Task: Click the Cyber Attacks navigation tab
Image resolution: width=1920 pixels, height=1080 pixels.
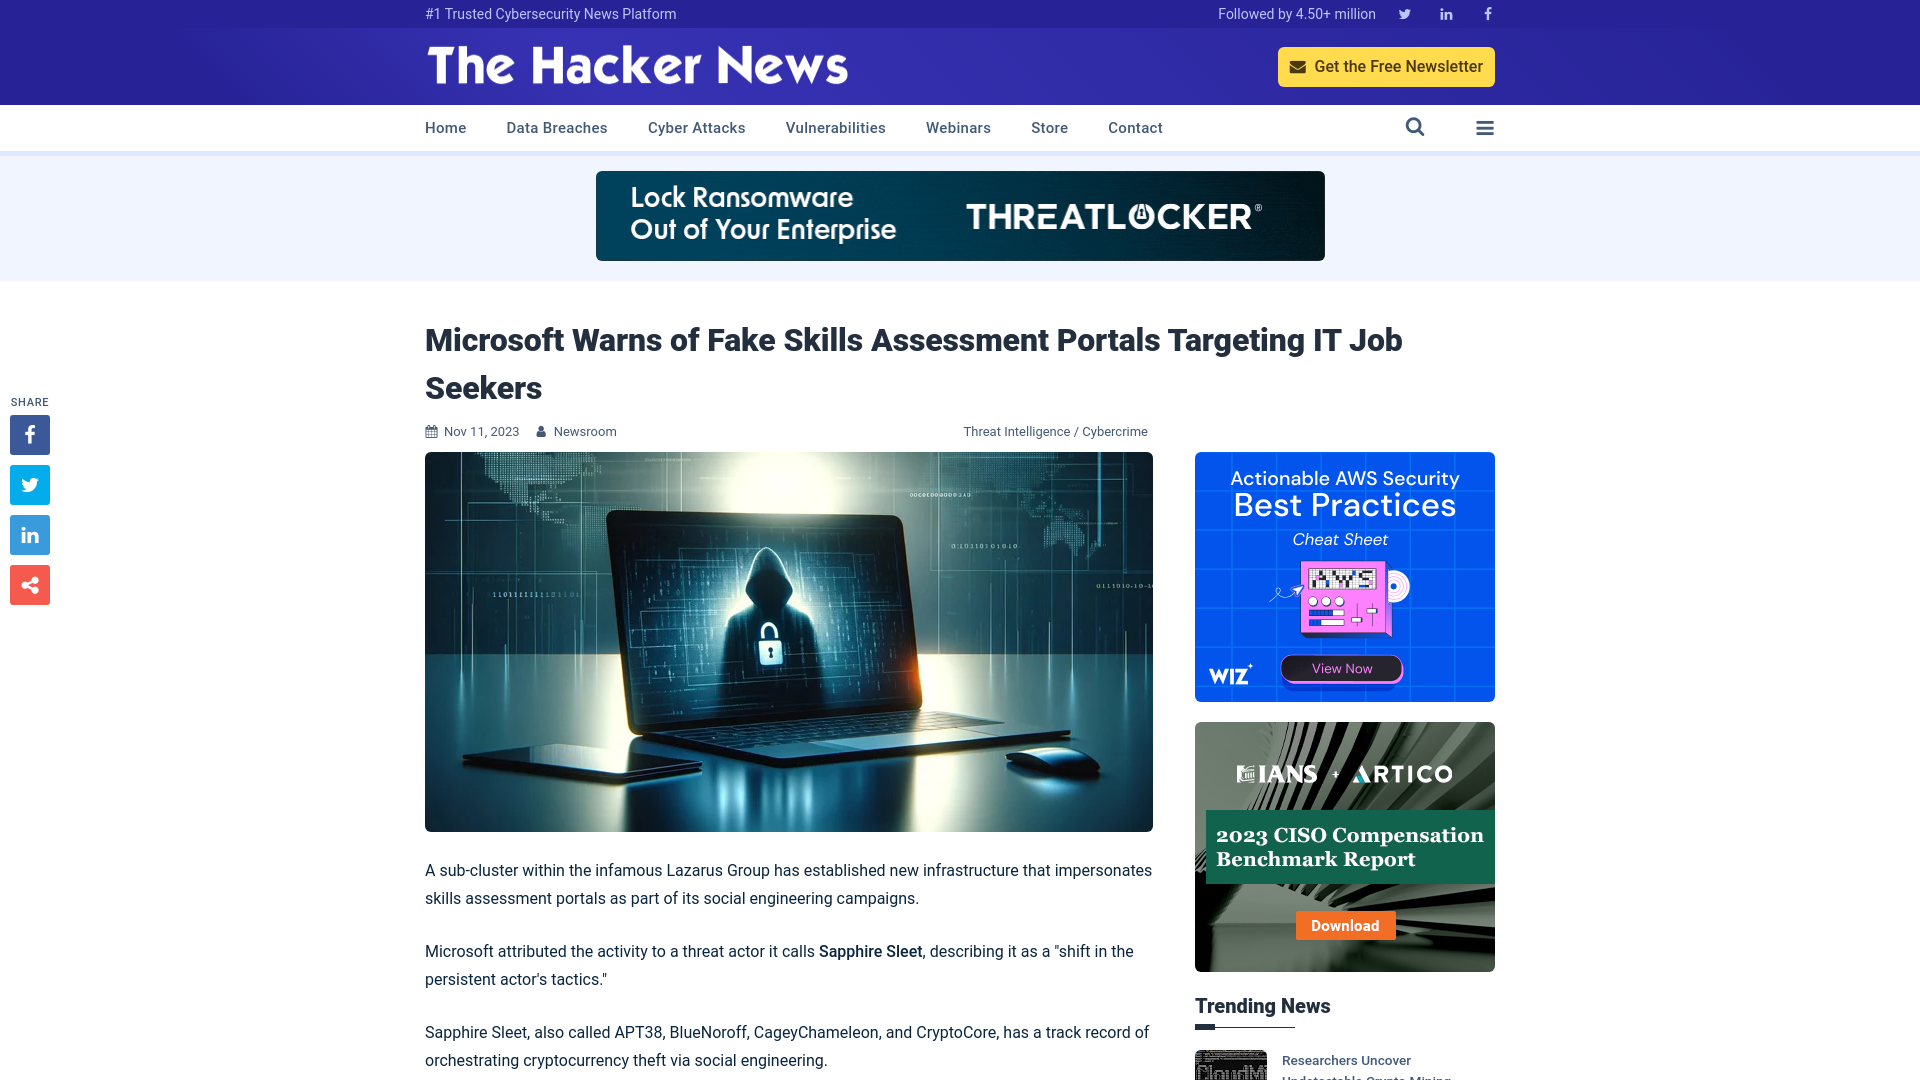Action: 695,127
